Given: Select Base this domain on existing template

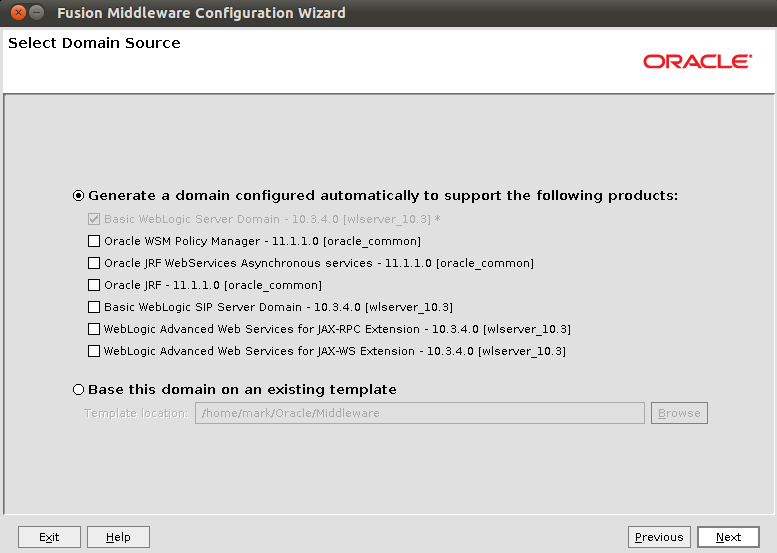Looking at the screenshot, I should [78, 389].
